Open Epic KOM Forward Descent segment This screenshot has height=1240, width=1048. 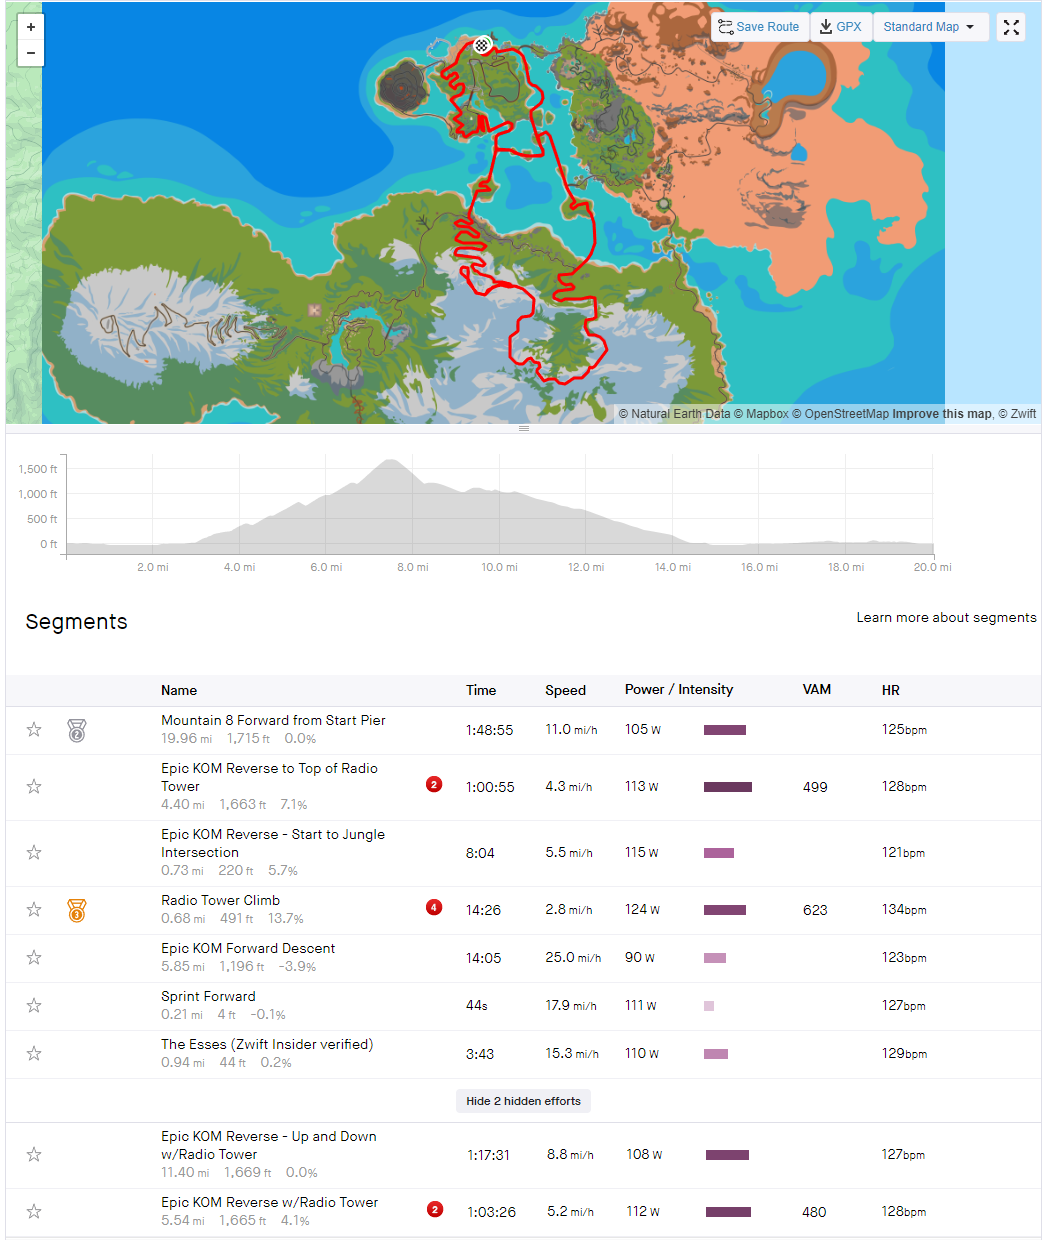click(x=248, y=948)
